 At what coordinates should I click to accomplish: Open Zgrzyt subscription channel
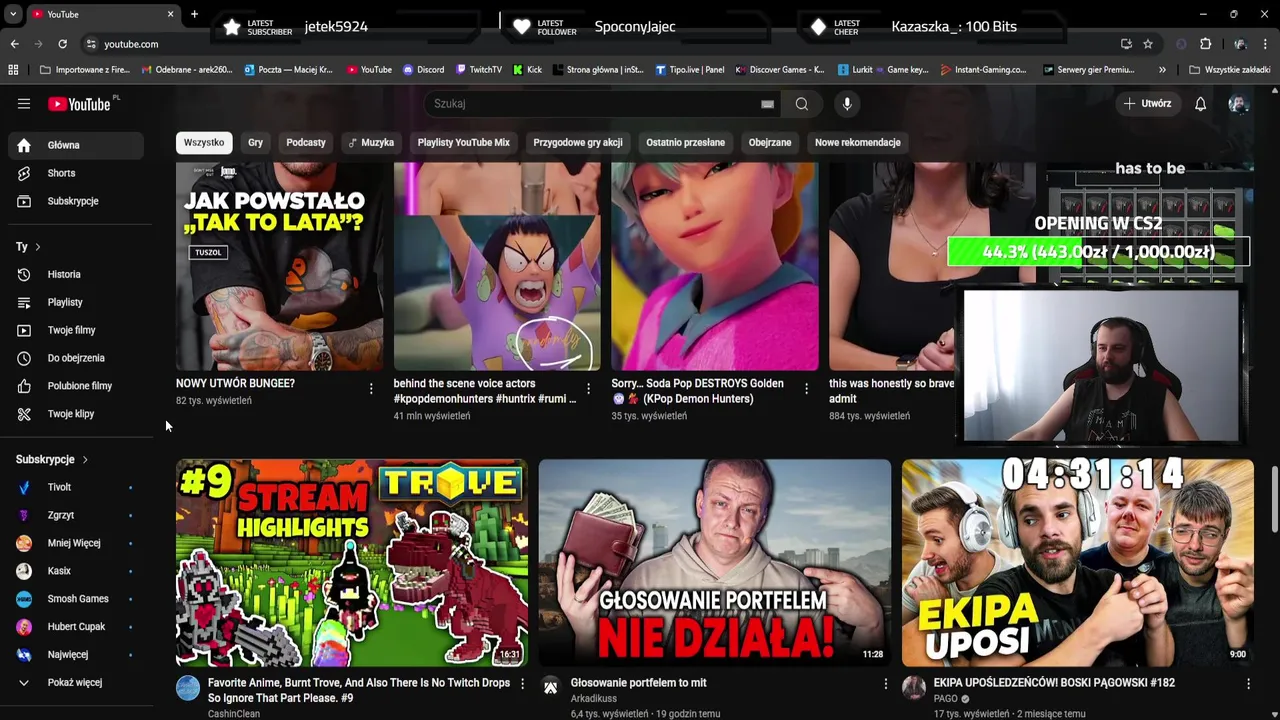(x=76, y=515)
